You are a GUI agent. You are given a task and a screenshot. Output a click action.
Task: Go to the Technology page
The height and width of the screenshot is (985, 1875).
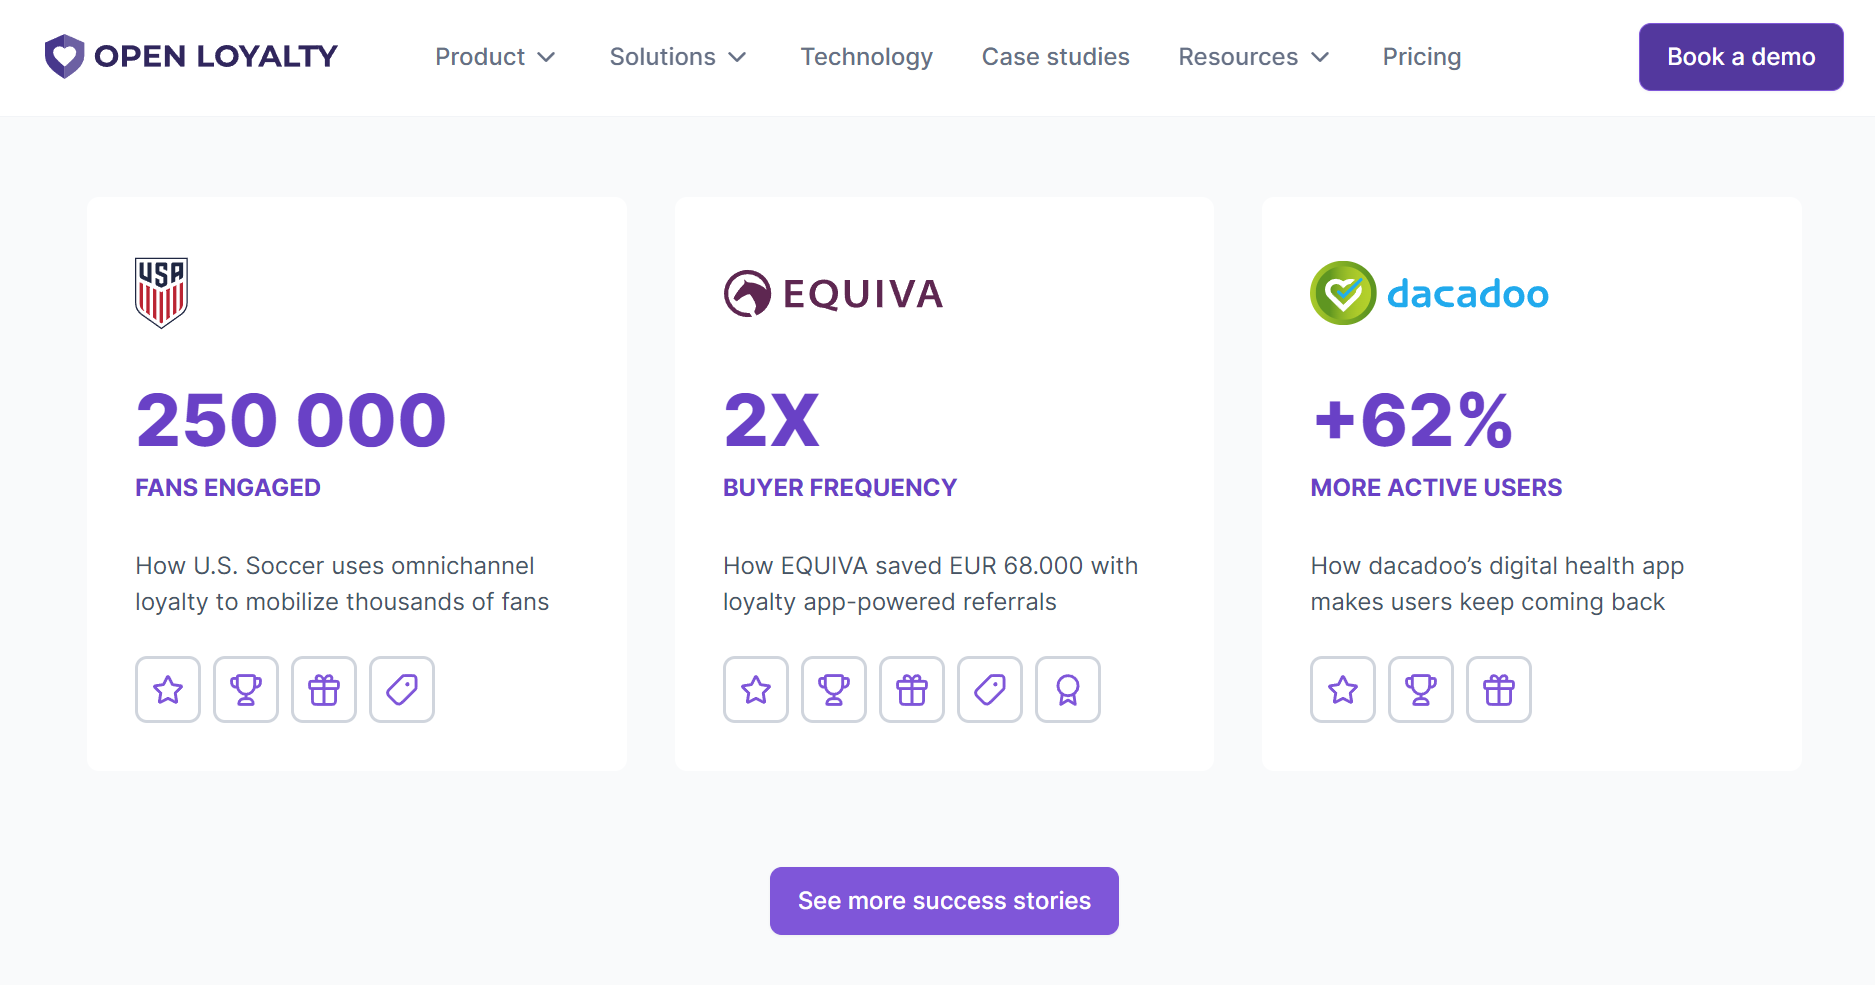point(866,57)
